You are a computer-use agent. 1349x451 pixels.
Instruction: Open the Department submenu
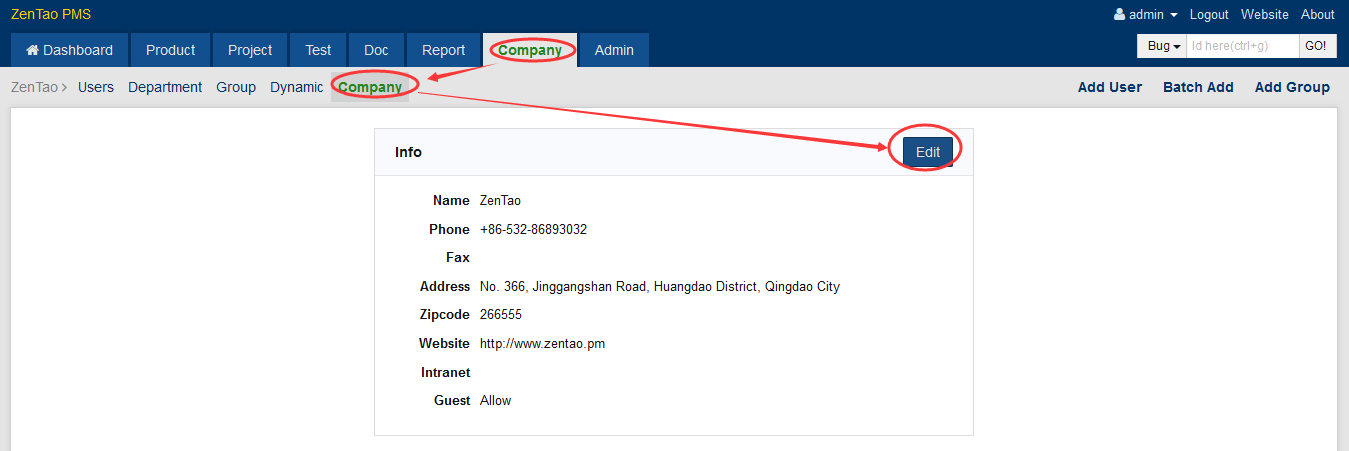pyautogui.click(x=165, y=87)
